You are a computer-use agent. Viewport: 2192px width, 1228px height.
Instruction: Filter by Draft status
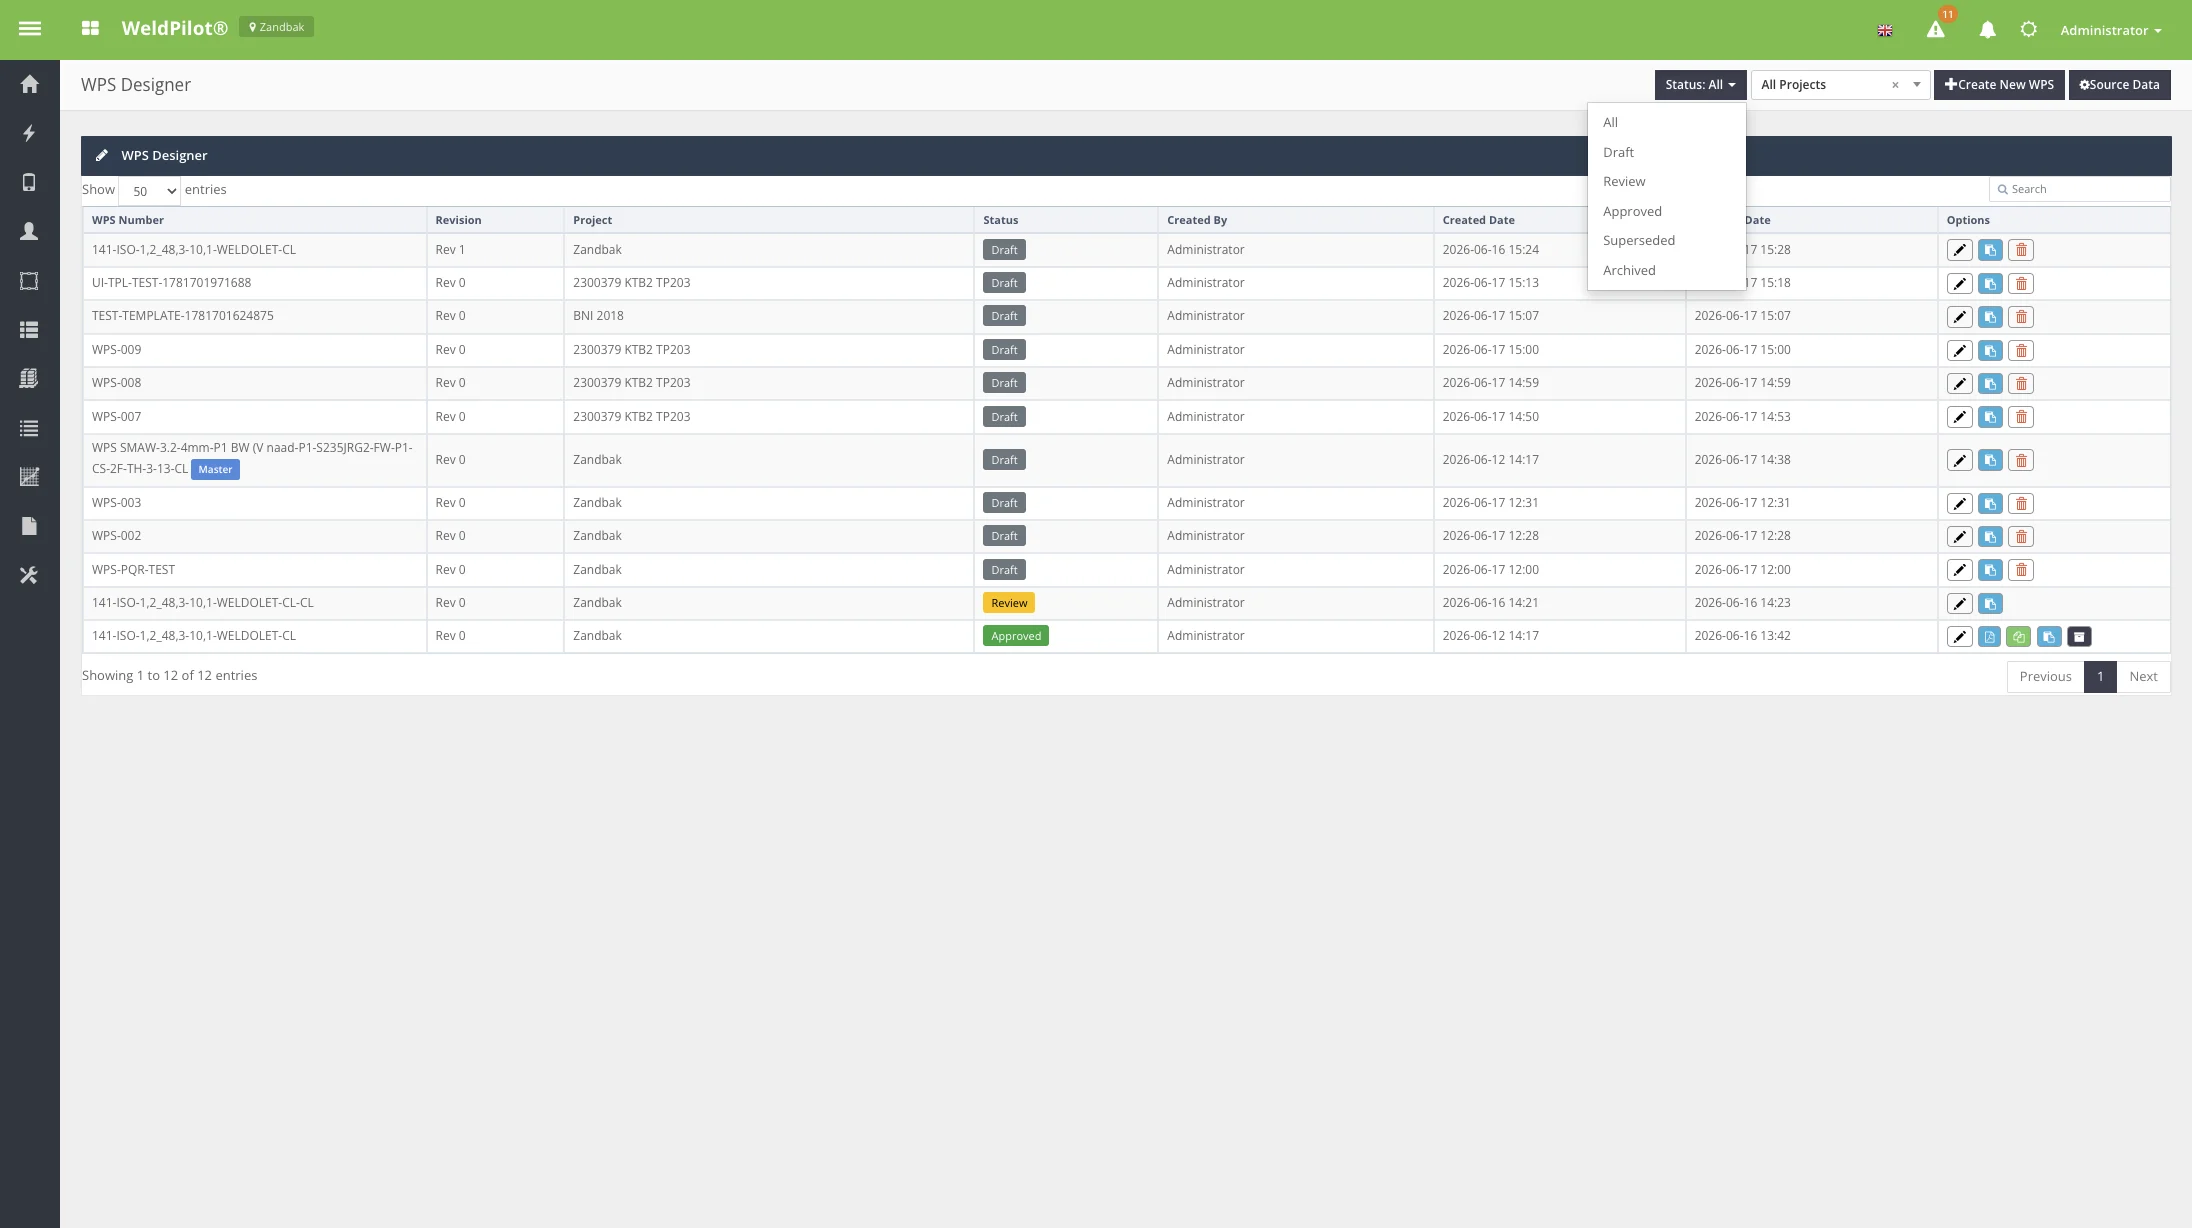tap(1667, 152)
